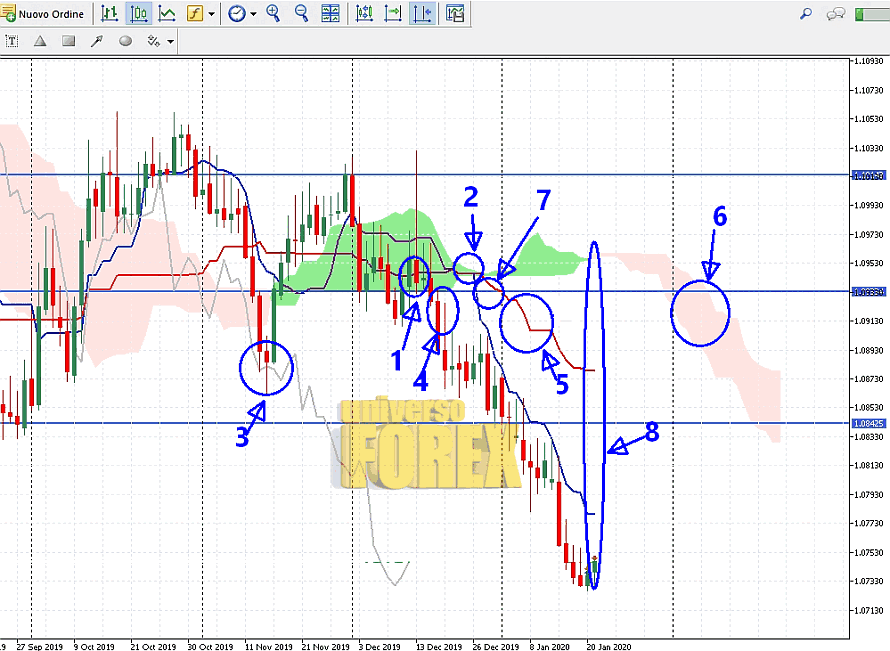Select the triangle shape tool
The width and height of the screenshot is (890, 651).
tap(41, 41)
